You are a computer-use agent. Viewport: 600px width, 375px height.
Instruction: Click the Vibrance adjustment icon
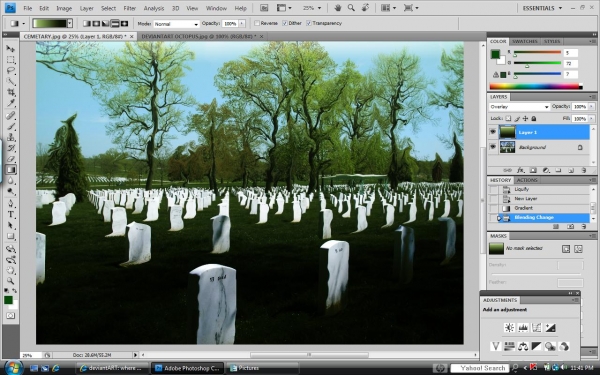click(x=496, y=346)
